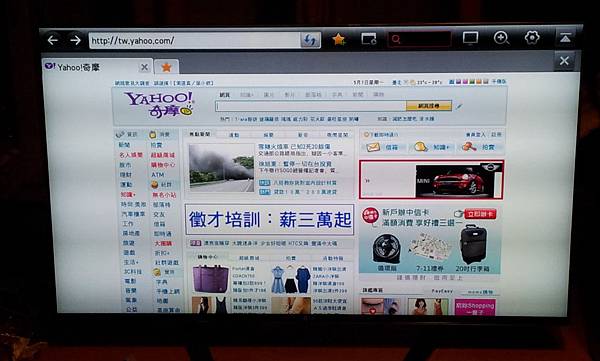Click the purple icon below the 徵才培訓 banner
Screen dimensions: 600x361
[195, 243]
